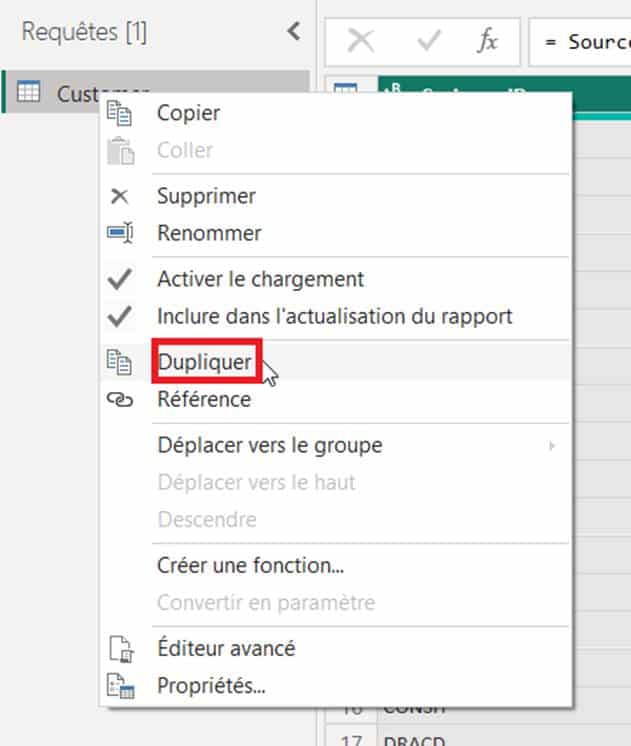Screen dimensions: 631x746
Task: Click the Supprimer X icon
Action: pyautogui.click(x=120, y=196)
